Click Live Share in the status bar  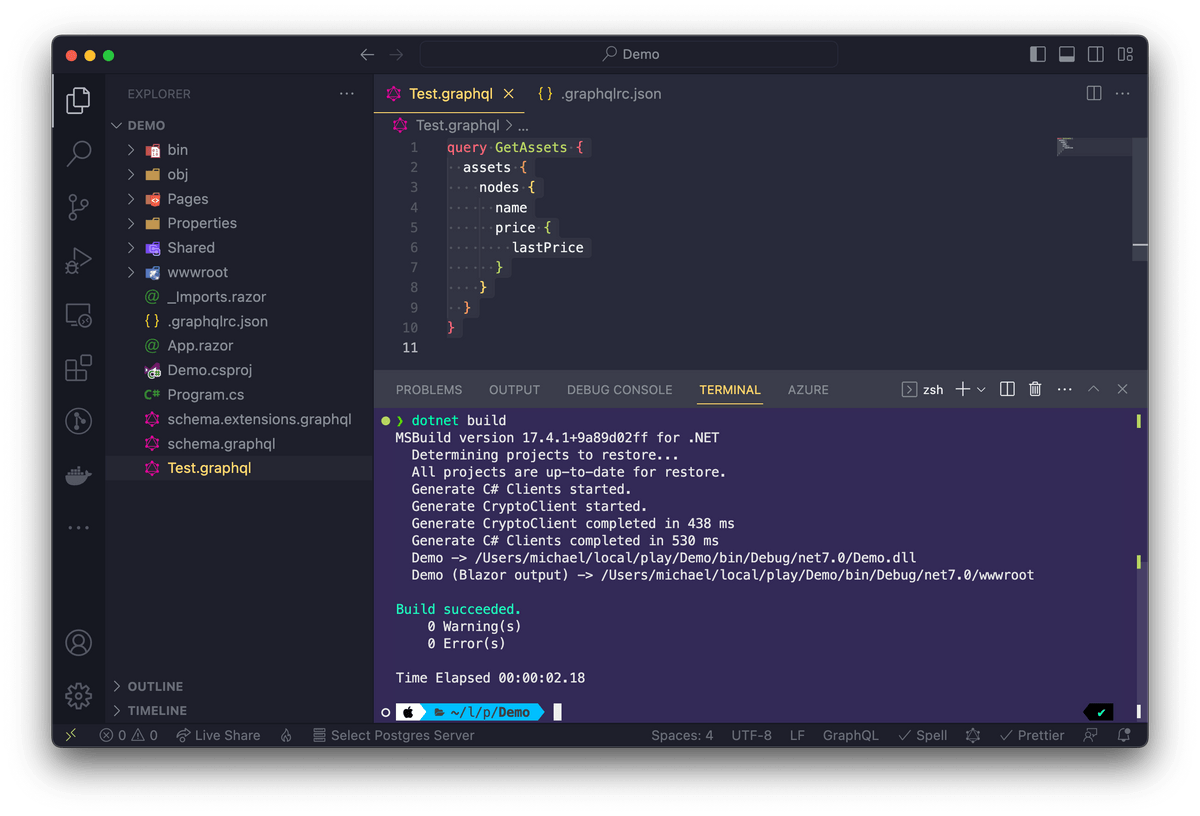point(218,735)
